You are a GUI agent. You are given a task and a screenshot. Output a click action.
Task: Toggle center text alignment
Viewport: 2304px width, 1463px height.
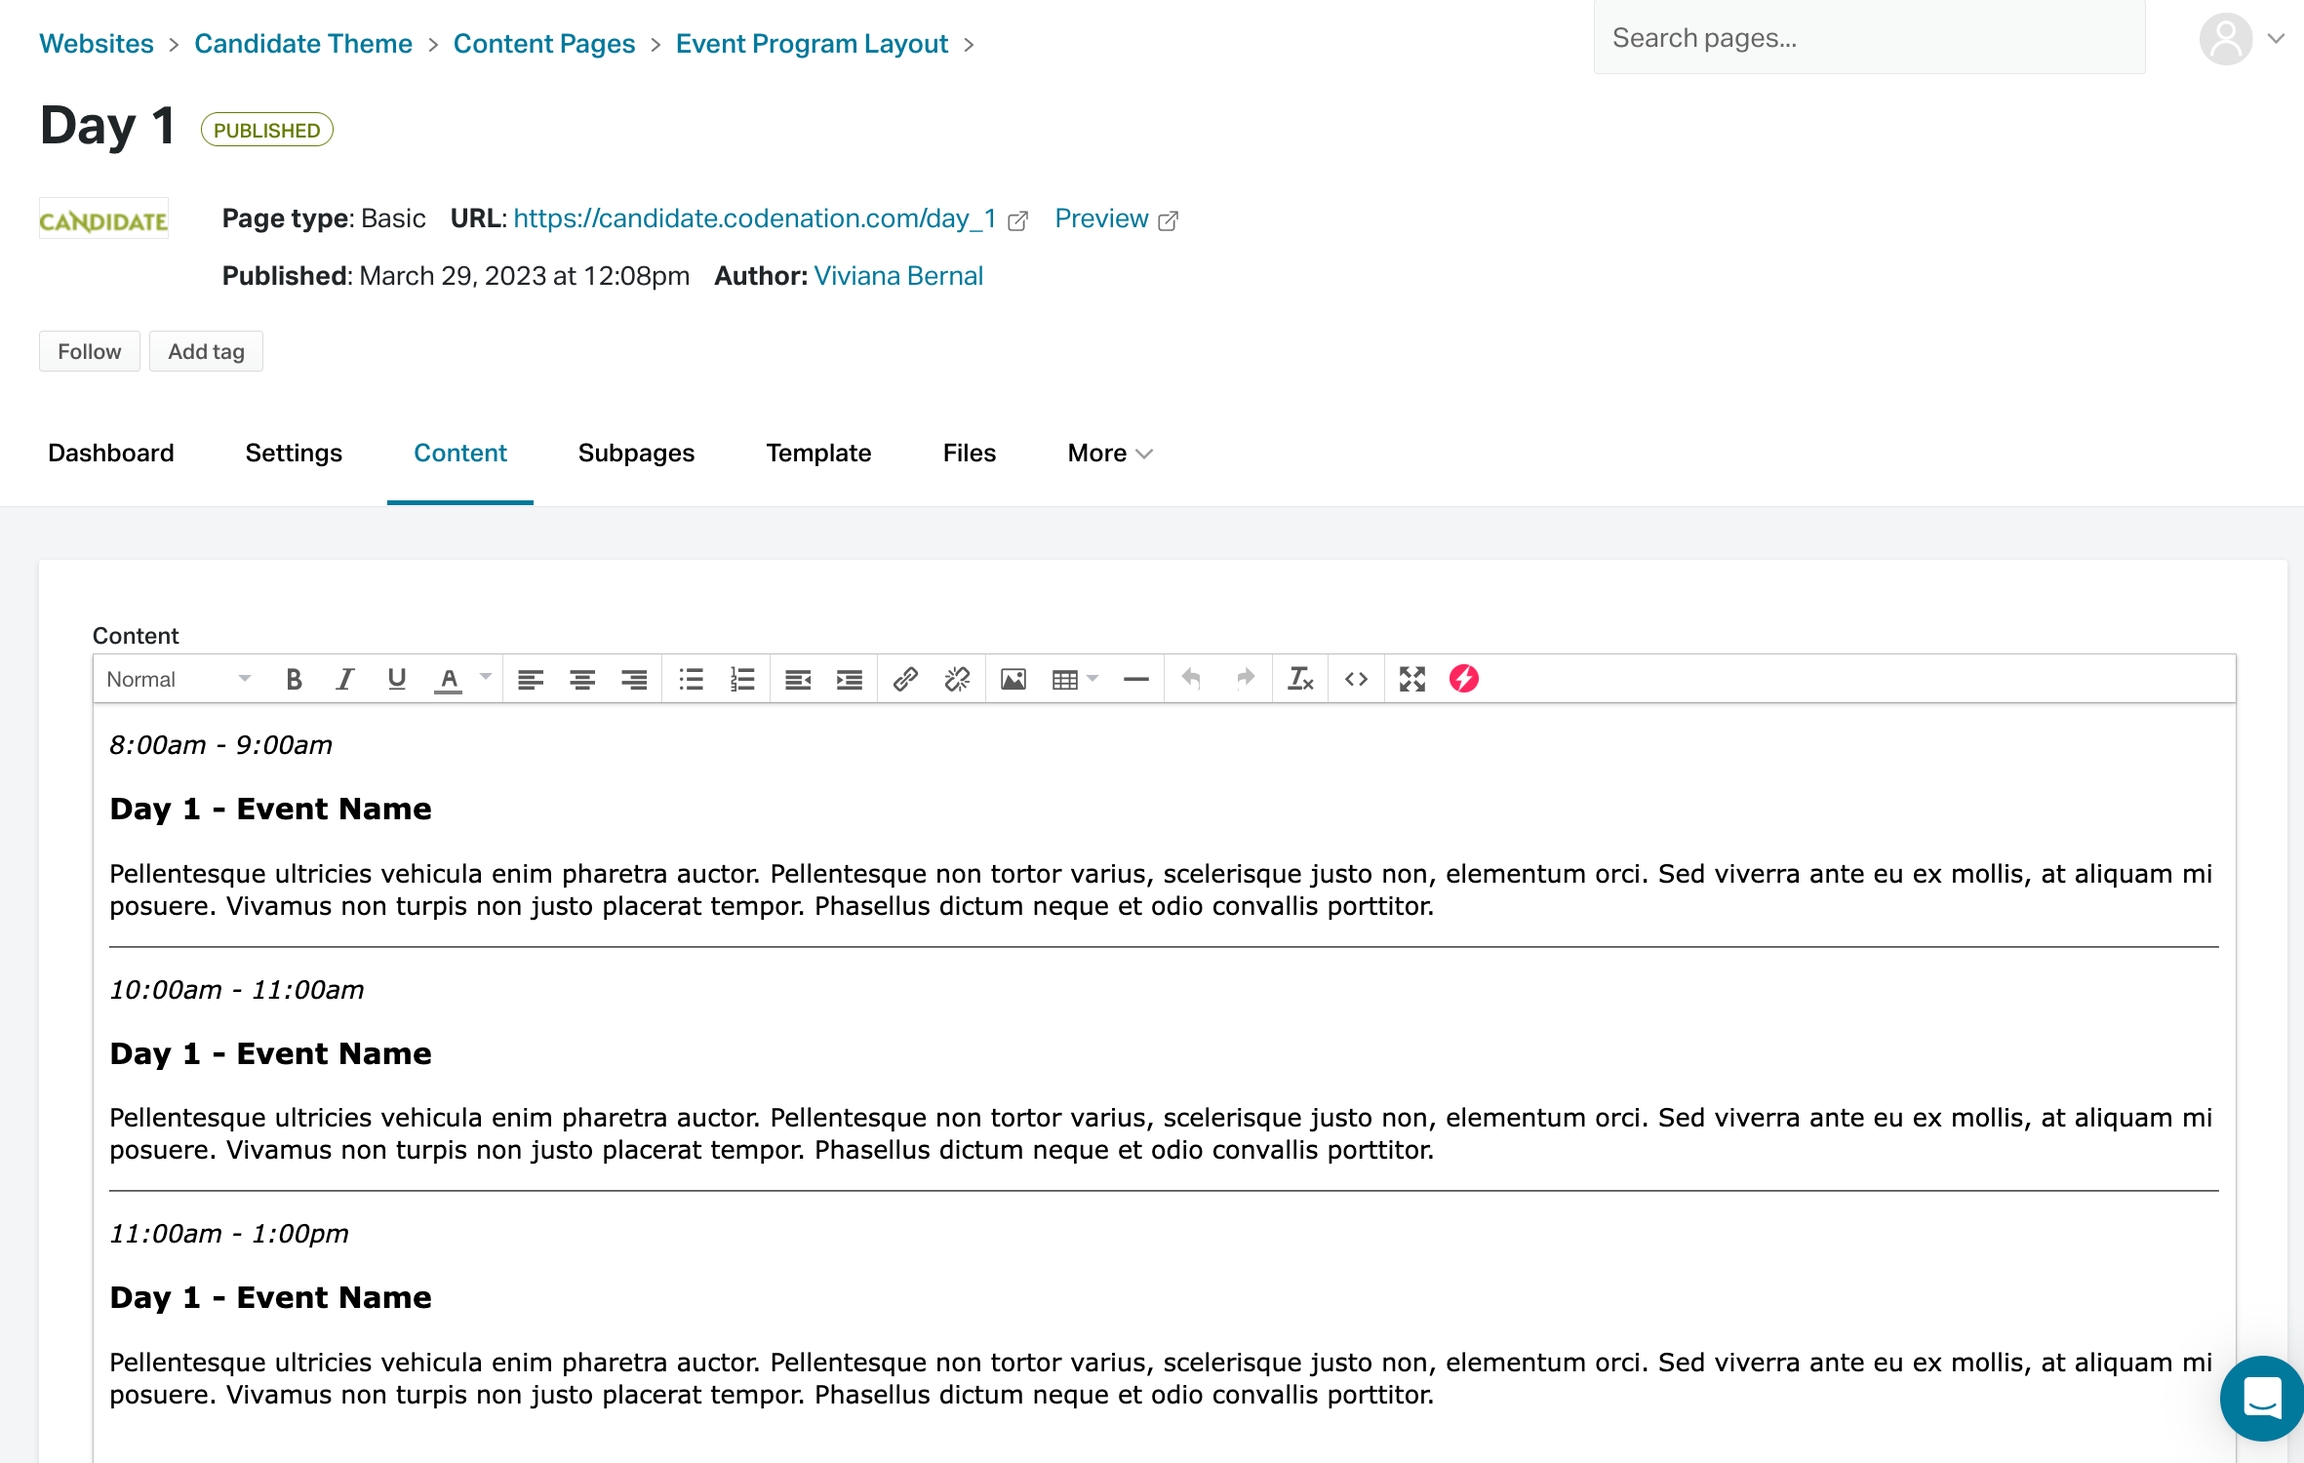582,679
